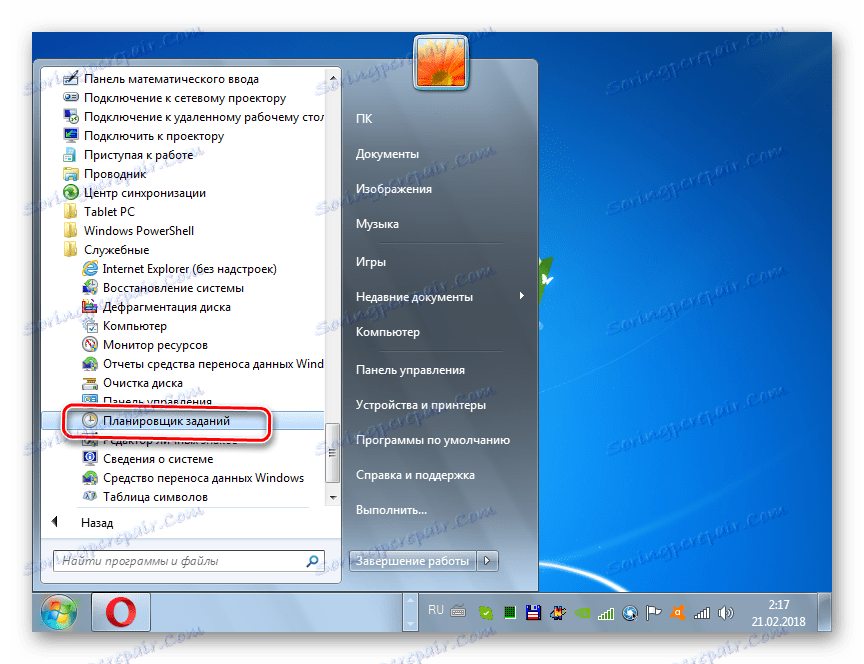This screenshot has height=664, width=864.
Task: Click the programs list scroll-up arrow
Action: click(333, 78)
